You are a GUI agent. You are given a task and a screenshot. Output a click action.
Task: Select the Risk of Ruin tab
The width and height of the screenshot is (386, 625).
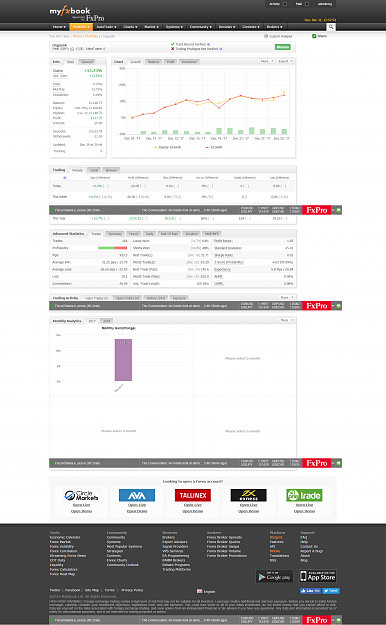click(169, 234)
